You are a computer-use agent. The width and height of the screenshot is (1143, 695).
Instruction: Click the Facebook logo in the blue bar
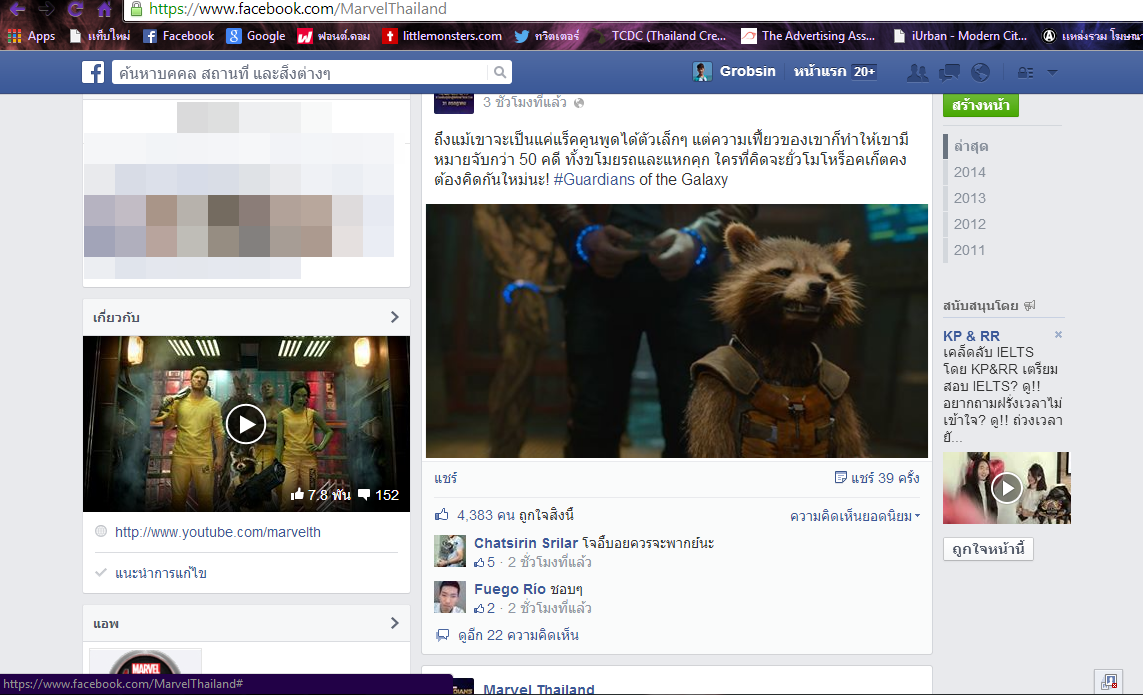click(93, 72)
